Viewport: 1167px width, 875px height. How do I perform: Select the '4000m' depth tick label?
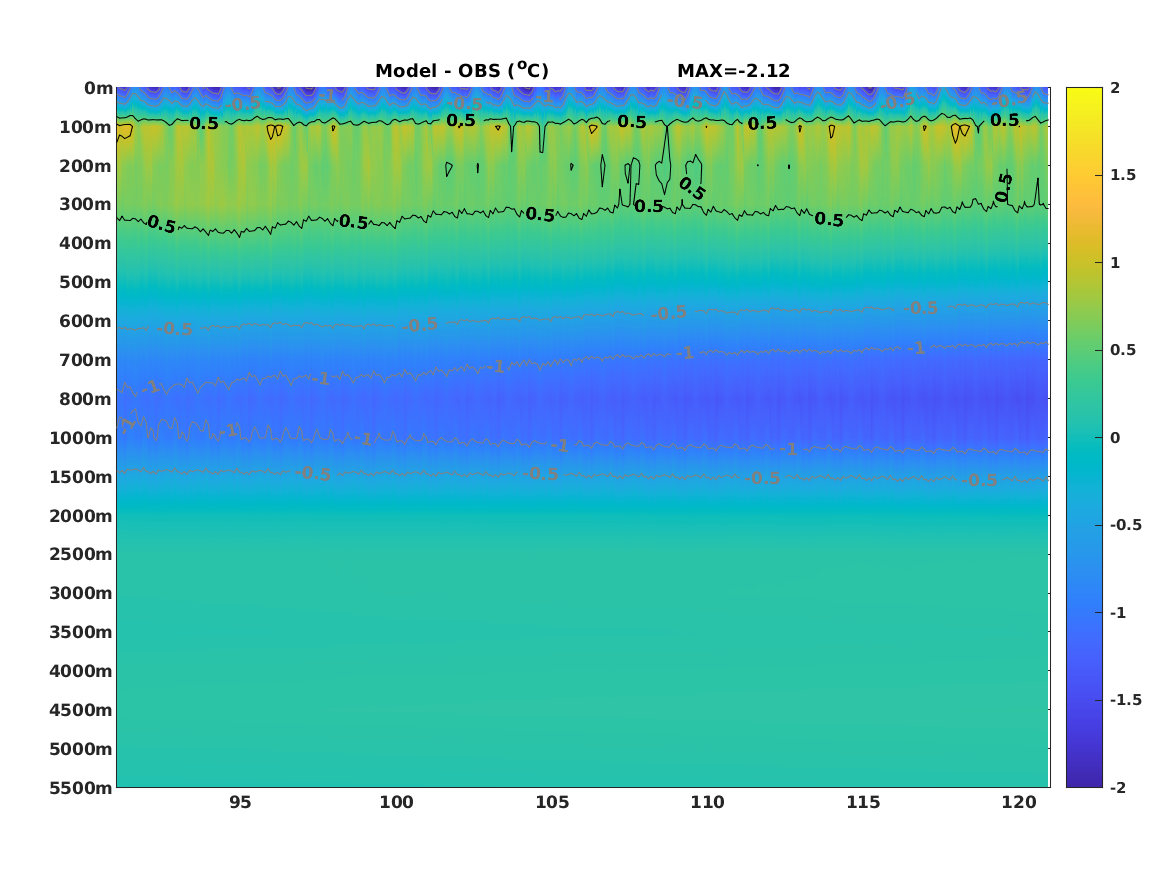pyautogui.click(x=81, y=671)
